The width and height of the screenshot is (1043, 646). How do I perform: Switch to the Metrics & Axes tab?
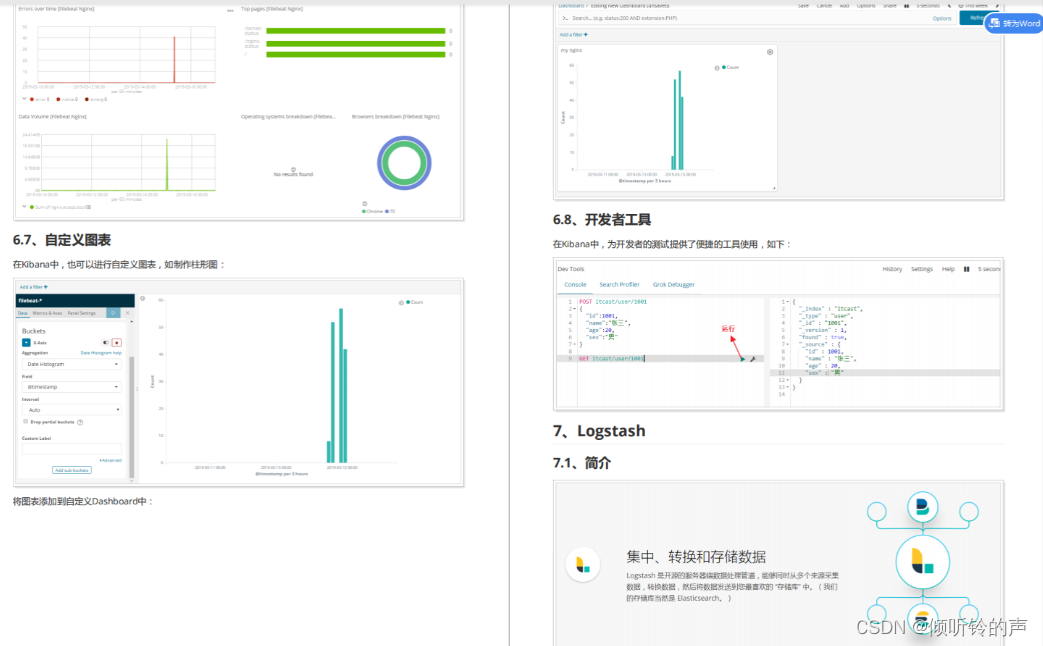coord(47,313)
